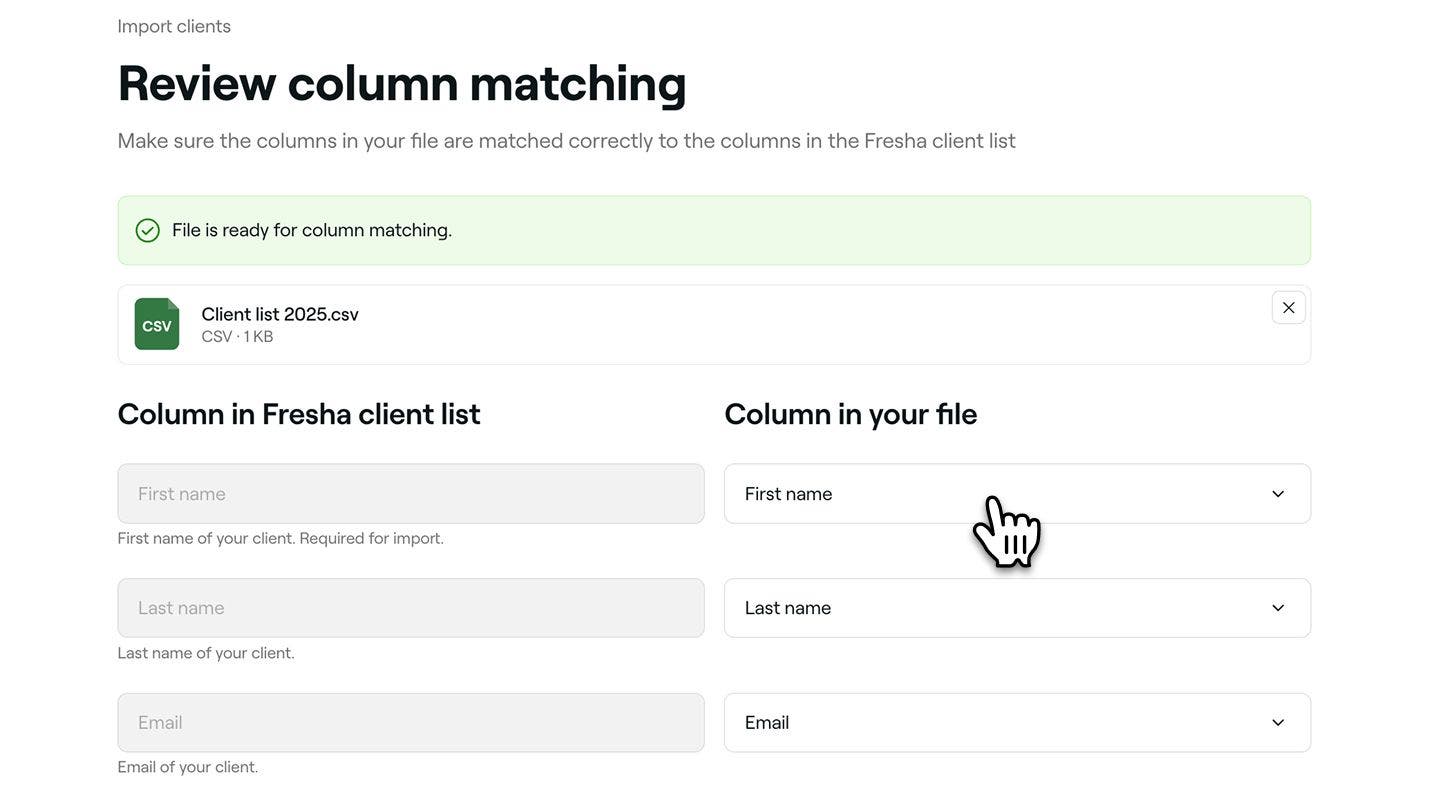Click the disabled Email Fresha field
This screenshot has width=1440, height=800.
tap(411, 722)
